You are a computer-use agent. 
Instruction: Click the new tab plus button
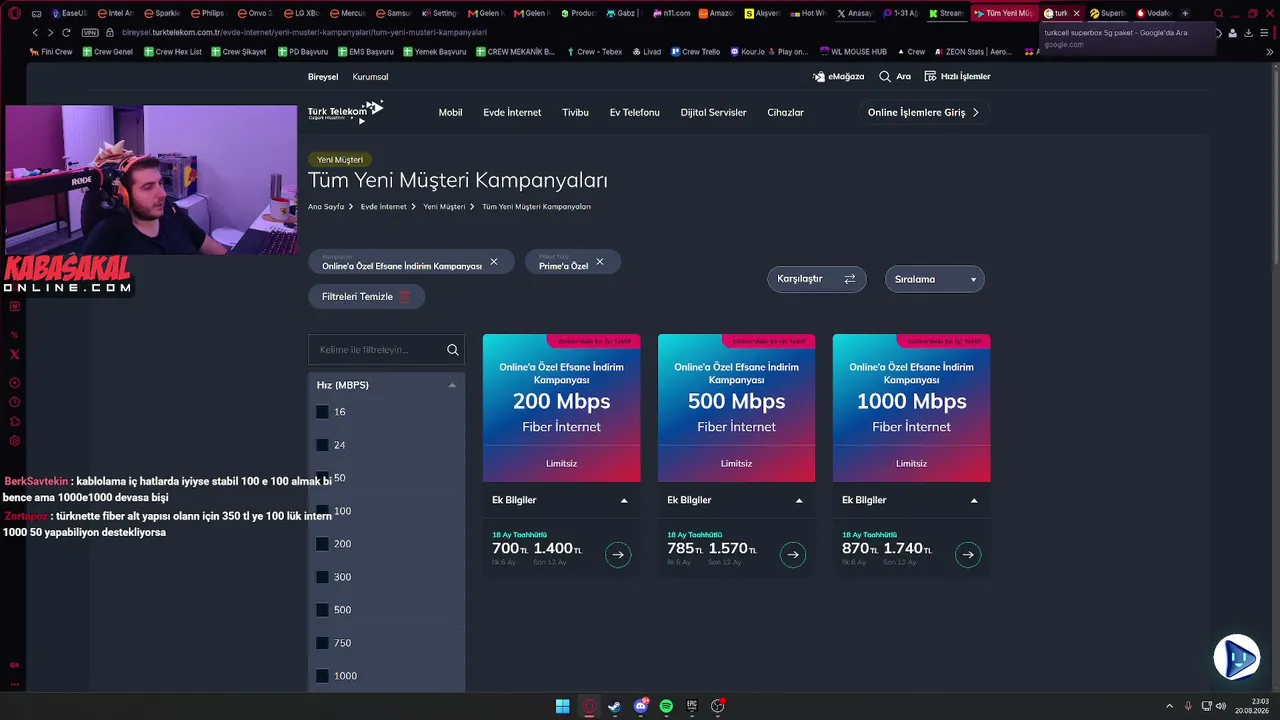(1185, 13)
